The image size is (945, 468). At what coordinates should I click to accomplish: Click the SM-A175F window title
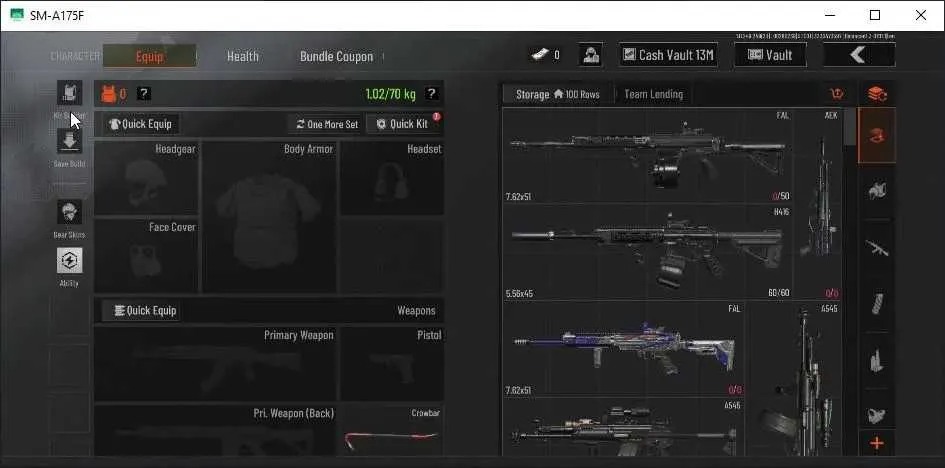point(57,16)
